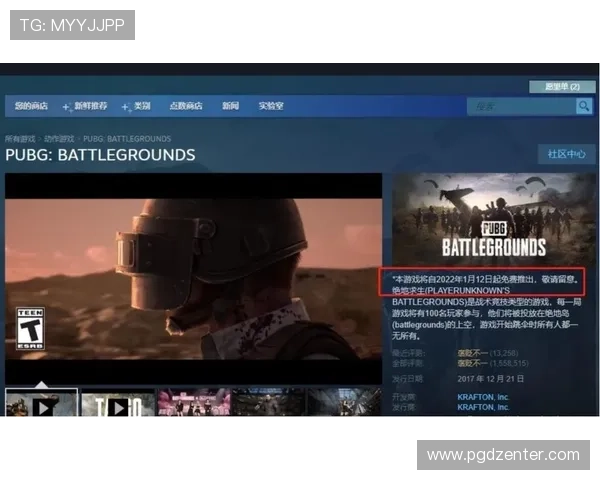
Task: Click release date 2017 年 12 月 21 日
Action: (491, 379)
